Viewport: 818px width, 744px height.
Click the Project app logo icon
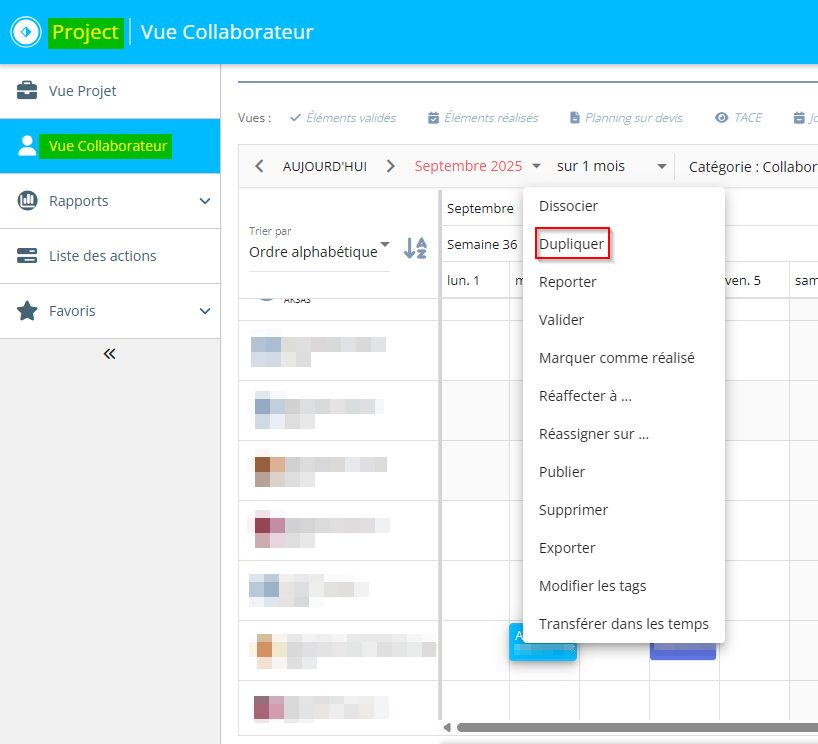pos(25,32)
